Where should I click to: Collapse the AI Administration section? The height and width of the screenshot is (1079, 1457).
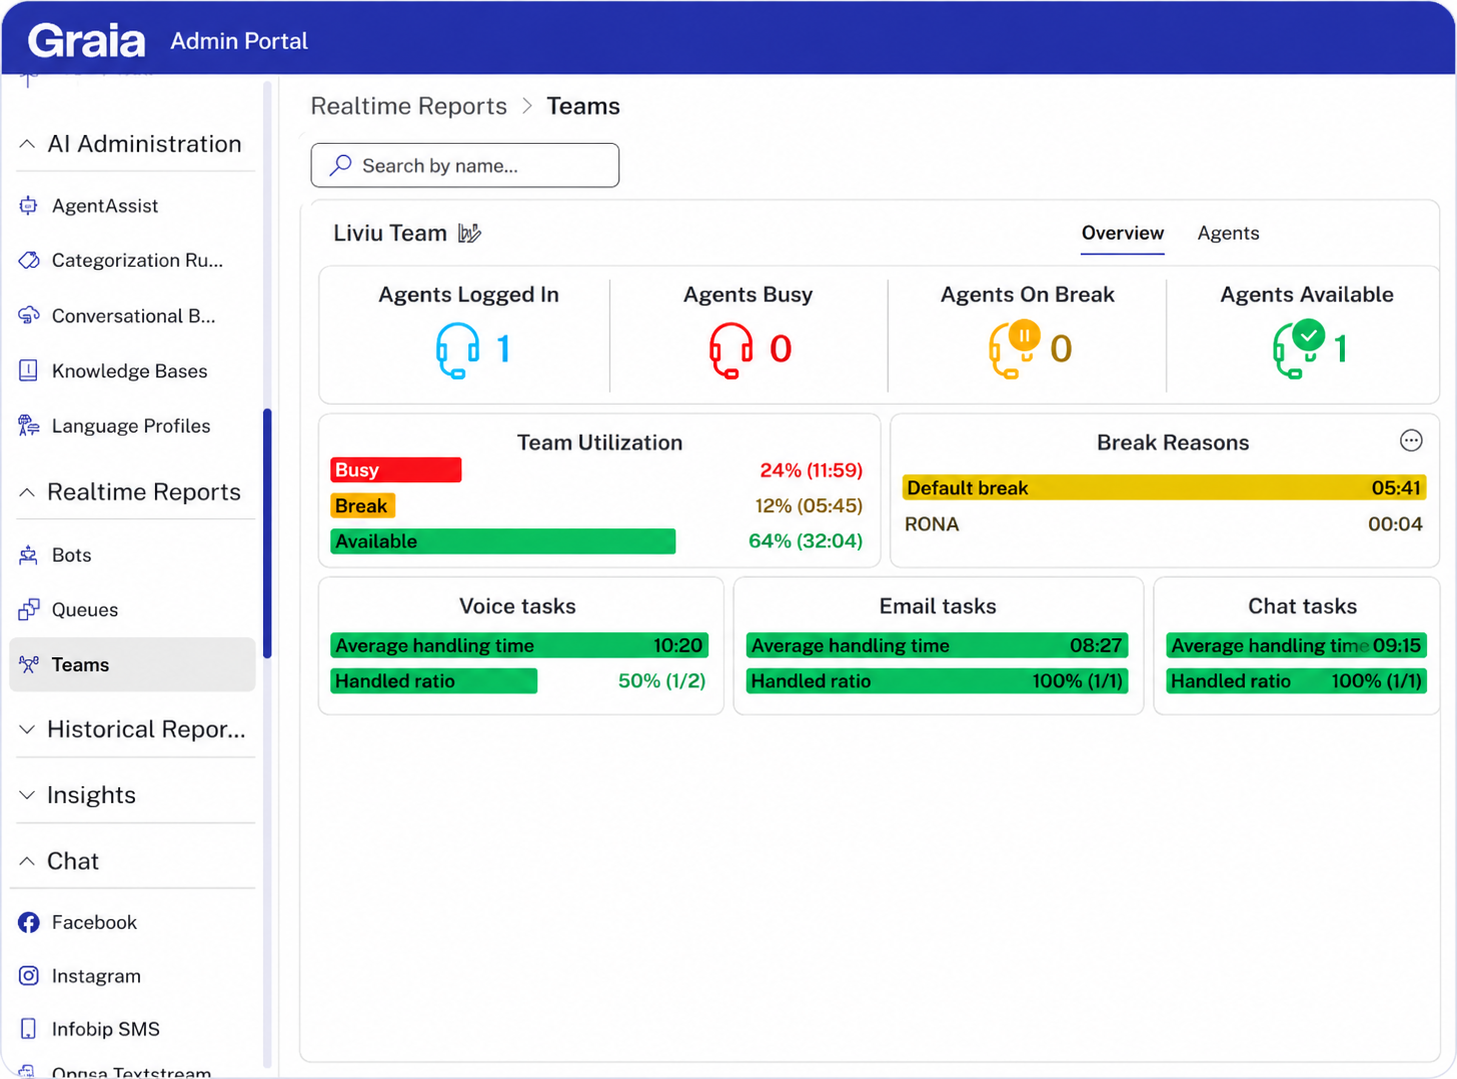(27, 144)
